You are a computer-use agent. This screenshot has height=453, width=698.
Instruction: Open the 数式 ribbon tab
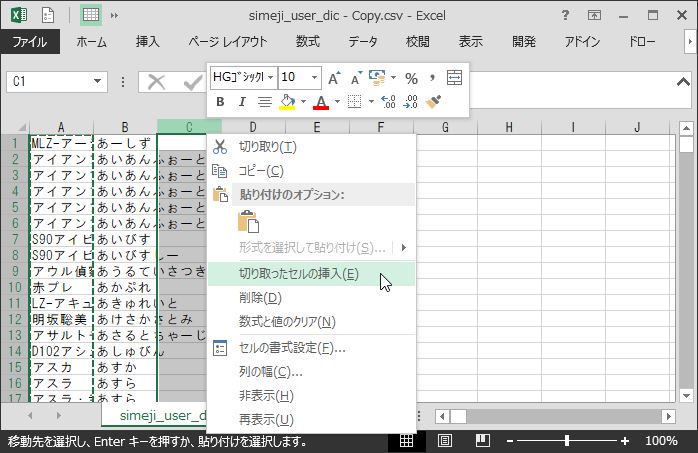coord(308,42)
